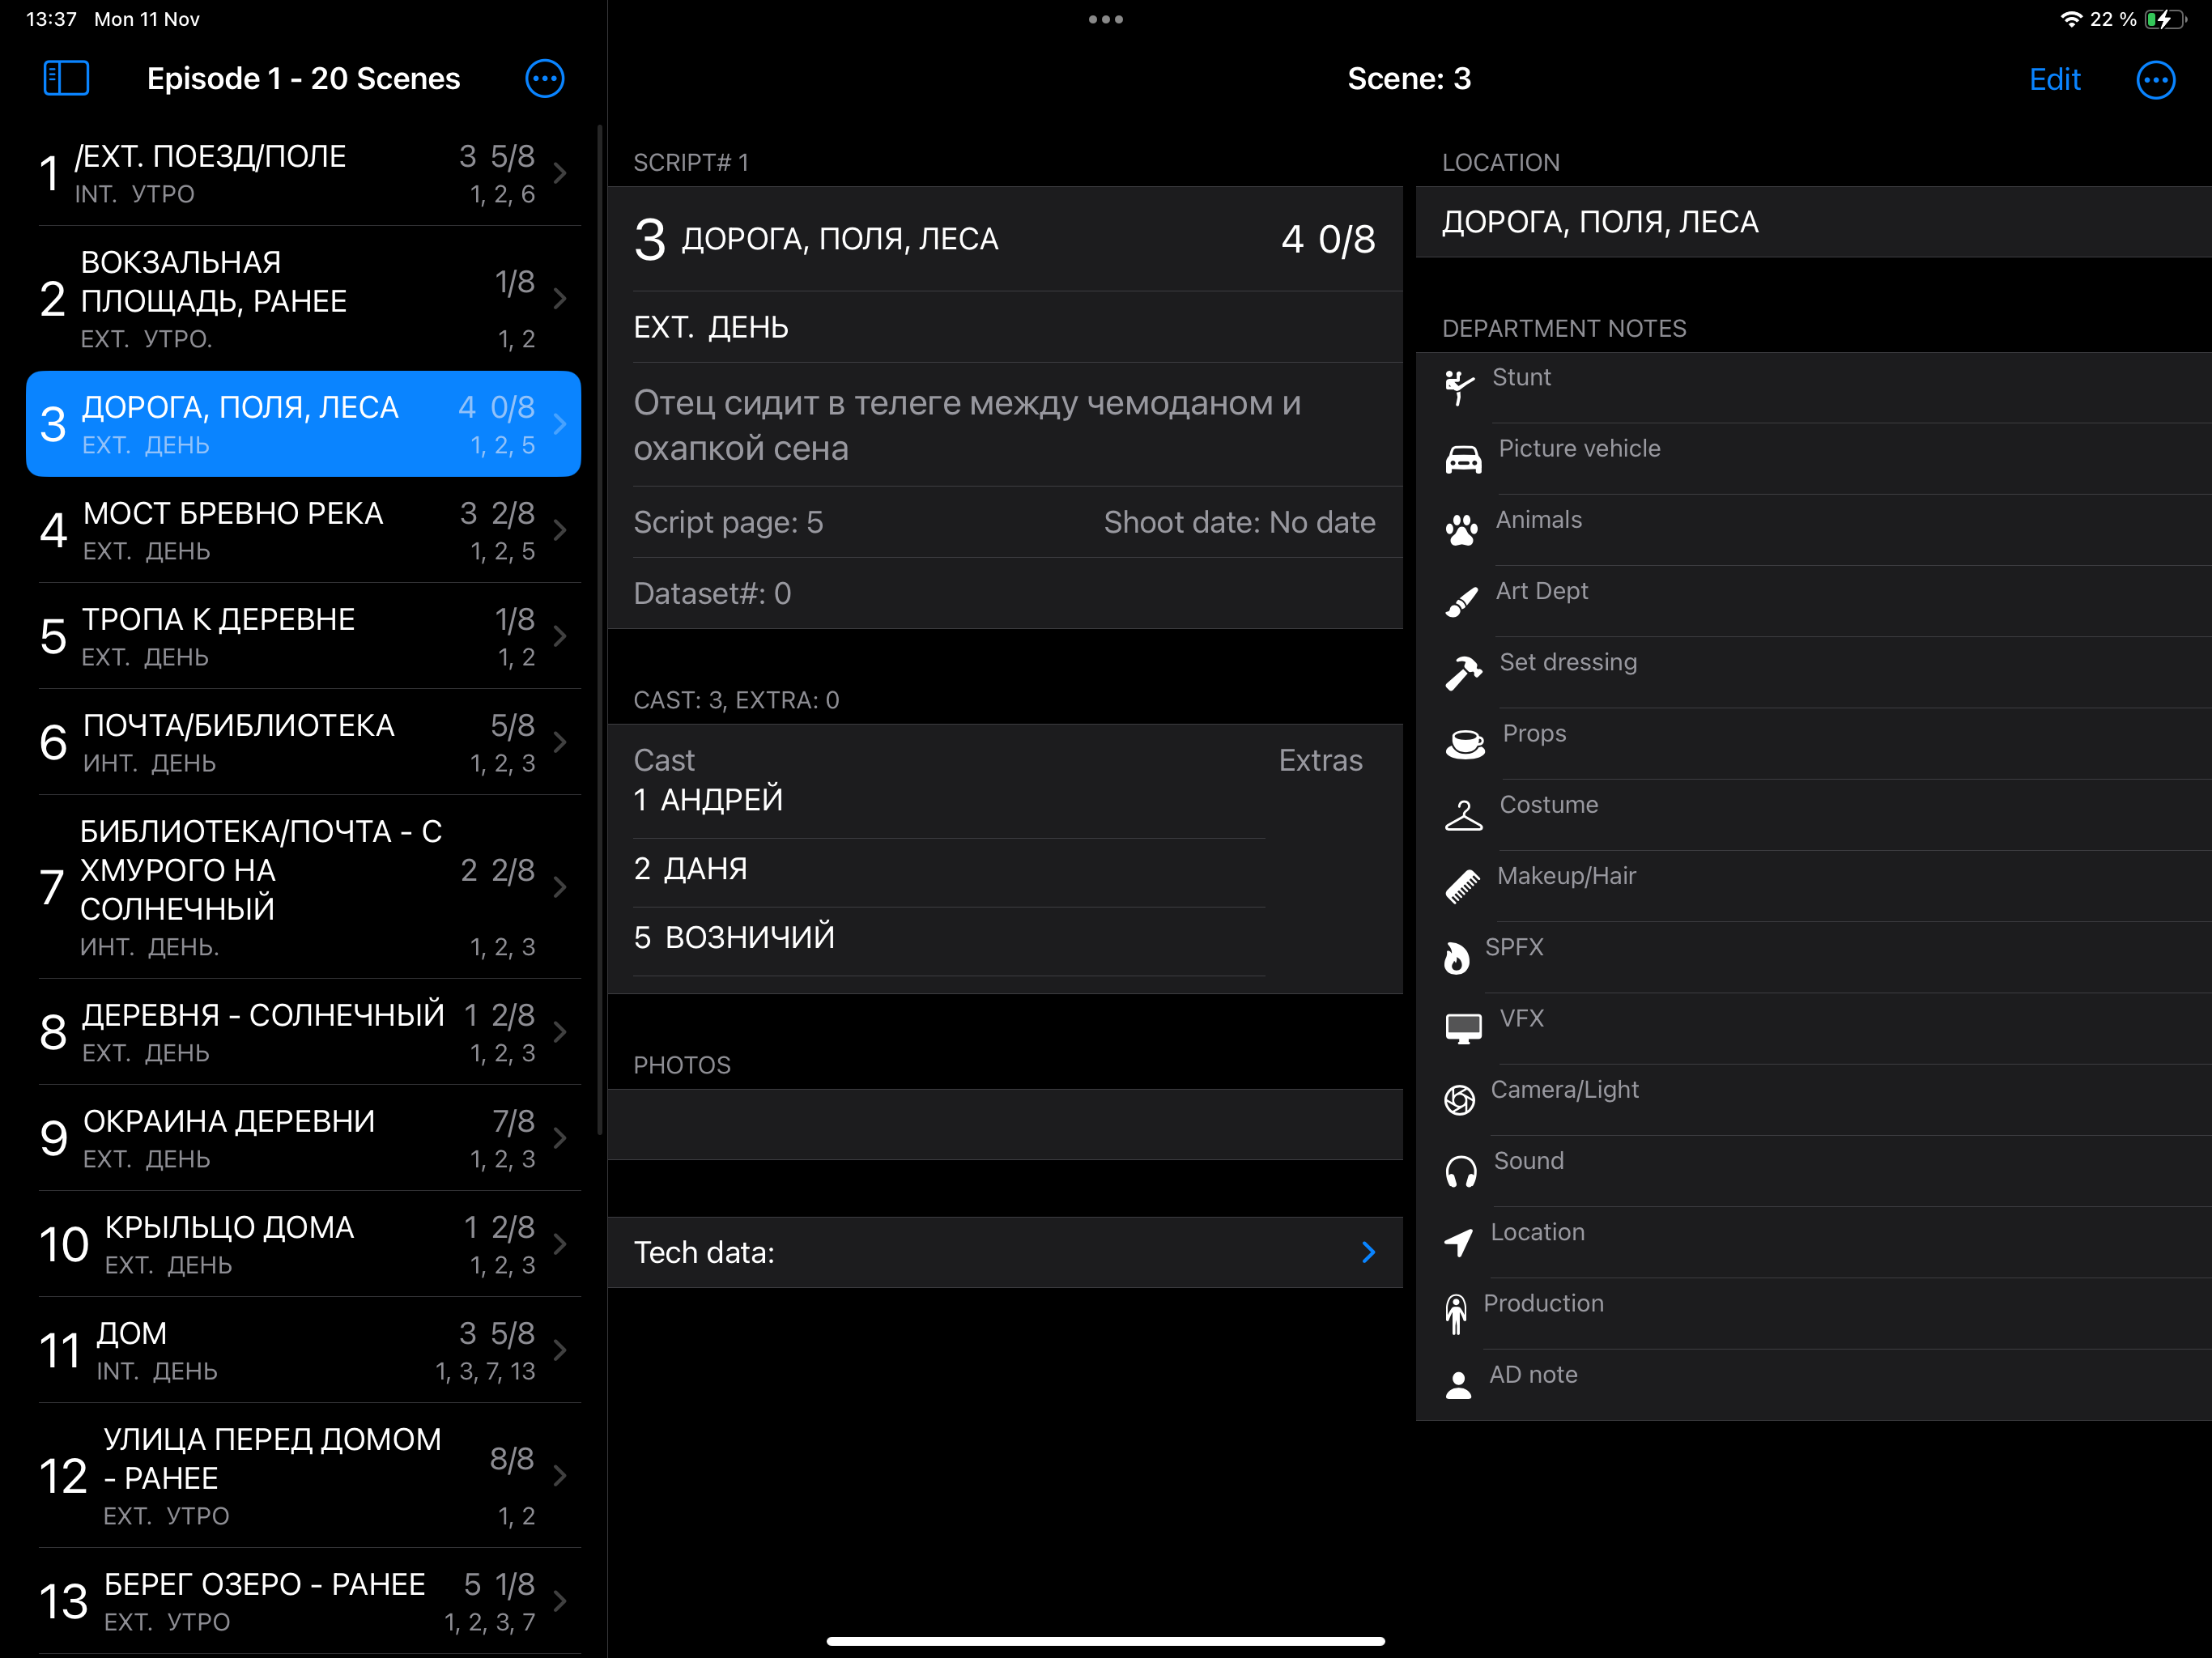Open scene 11 ДОМ chevron
The height and width of the screenshot is (1658, 2212).
560,1350
